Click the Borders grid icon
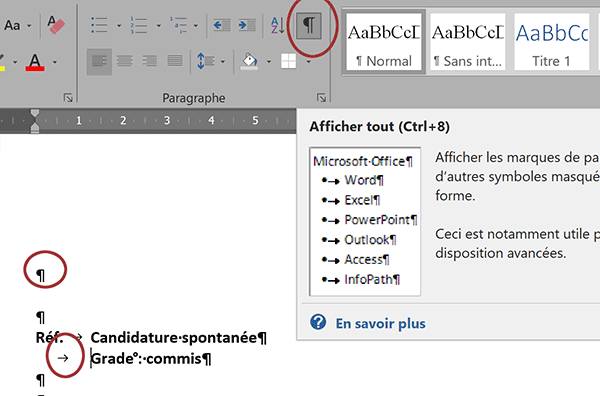 point(288,61)
